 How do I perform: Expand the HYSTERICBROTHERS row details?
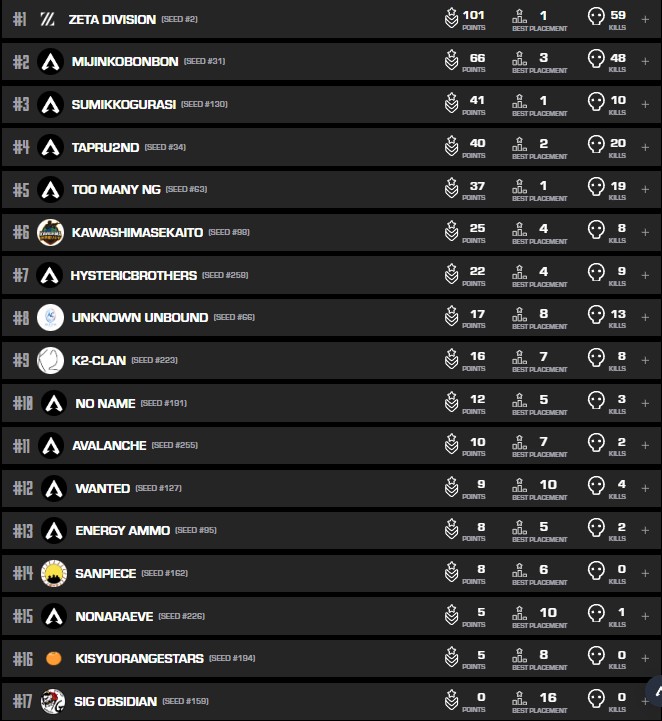tap(645, 275)
